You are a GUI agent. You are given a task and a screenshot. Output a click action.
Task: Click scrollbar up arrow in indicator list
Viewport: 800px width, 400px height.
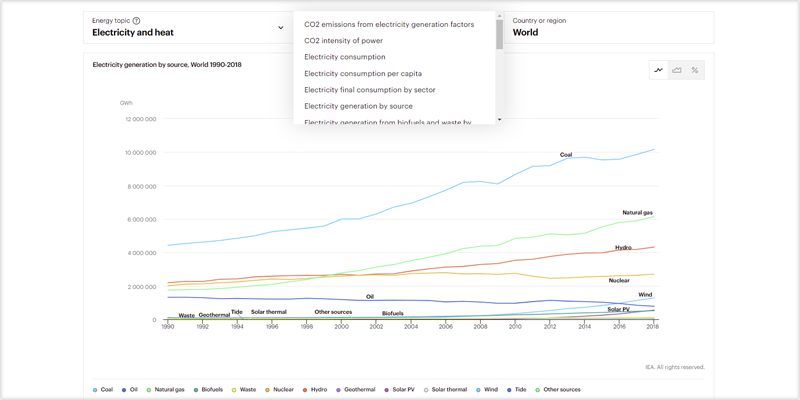499,16
